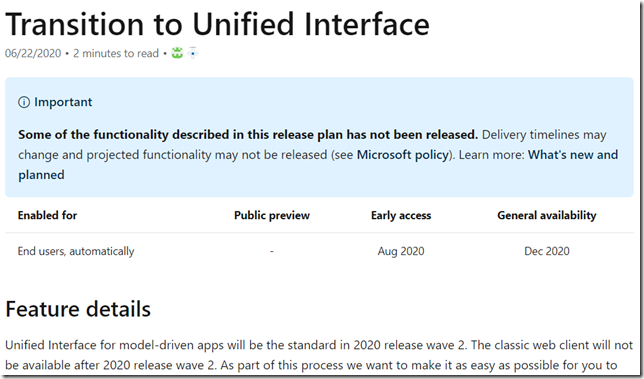Click the Aug 2020 early access cell

click(x=401, y=251)
